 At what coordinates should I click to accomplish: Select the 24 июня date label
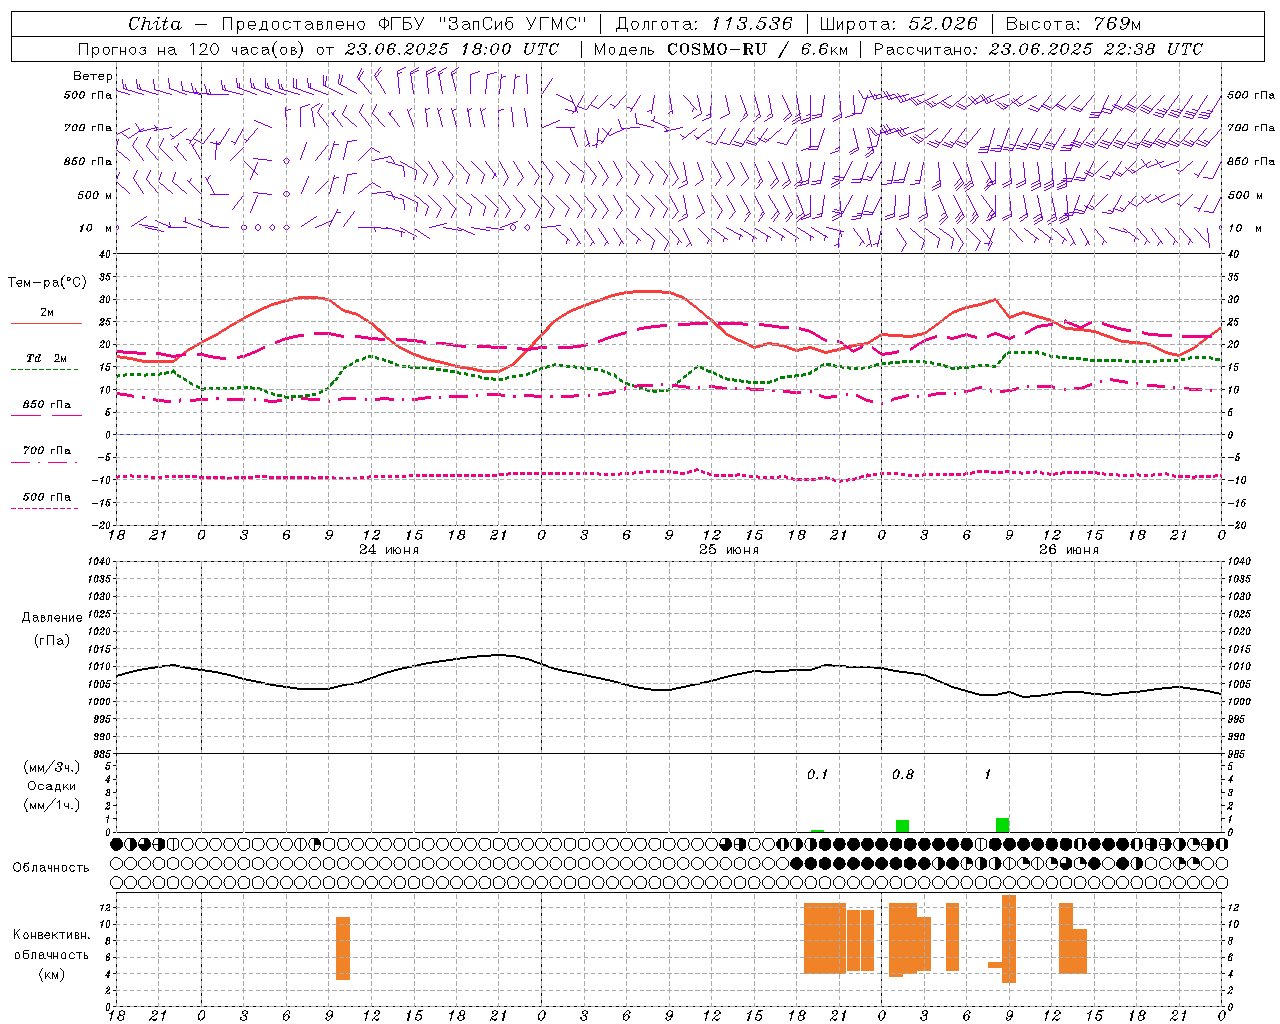click(389, 550)
